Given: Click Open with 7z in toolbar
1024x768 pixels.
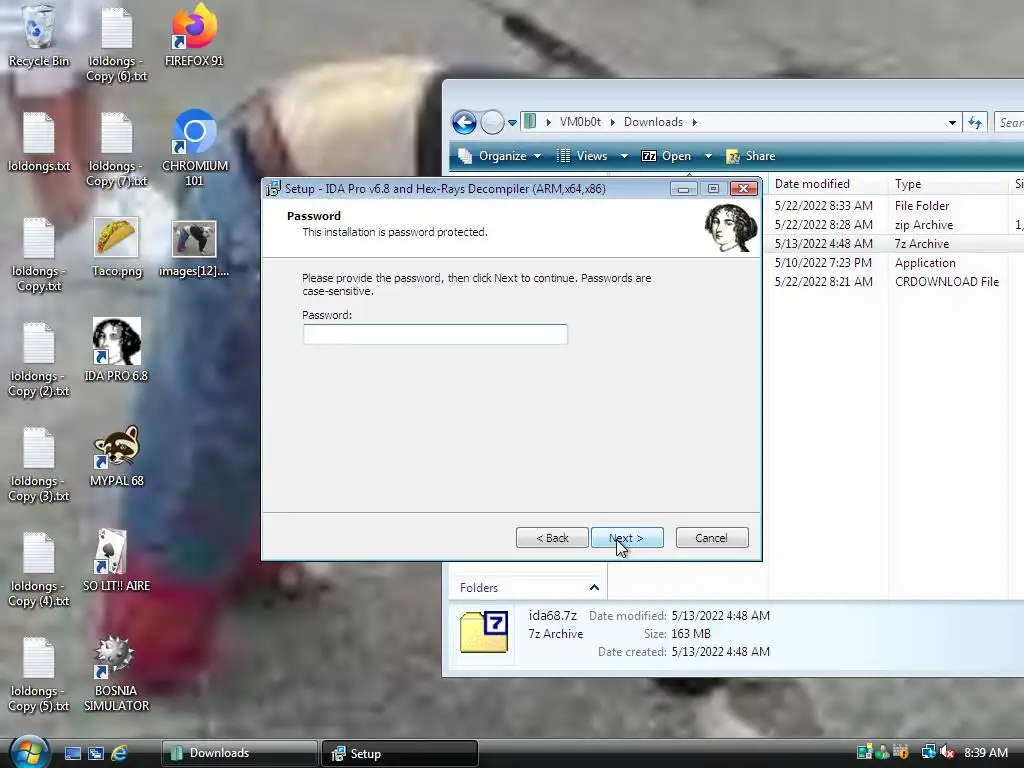Looking at the screenshot, I should coord(667,156).
